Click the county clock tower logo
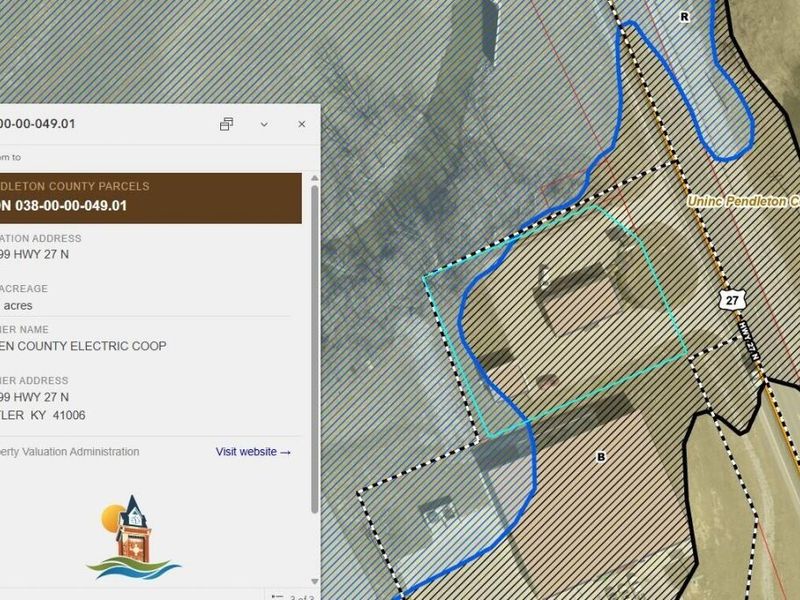This screenshot has width=800, height=600. pos(133,537)
